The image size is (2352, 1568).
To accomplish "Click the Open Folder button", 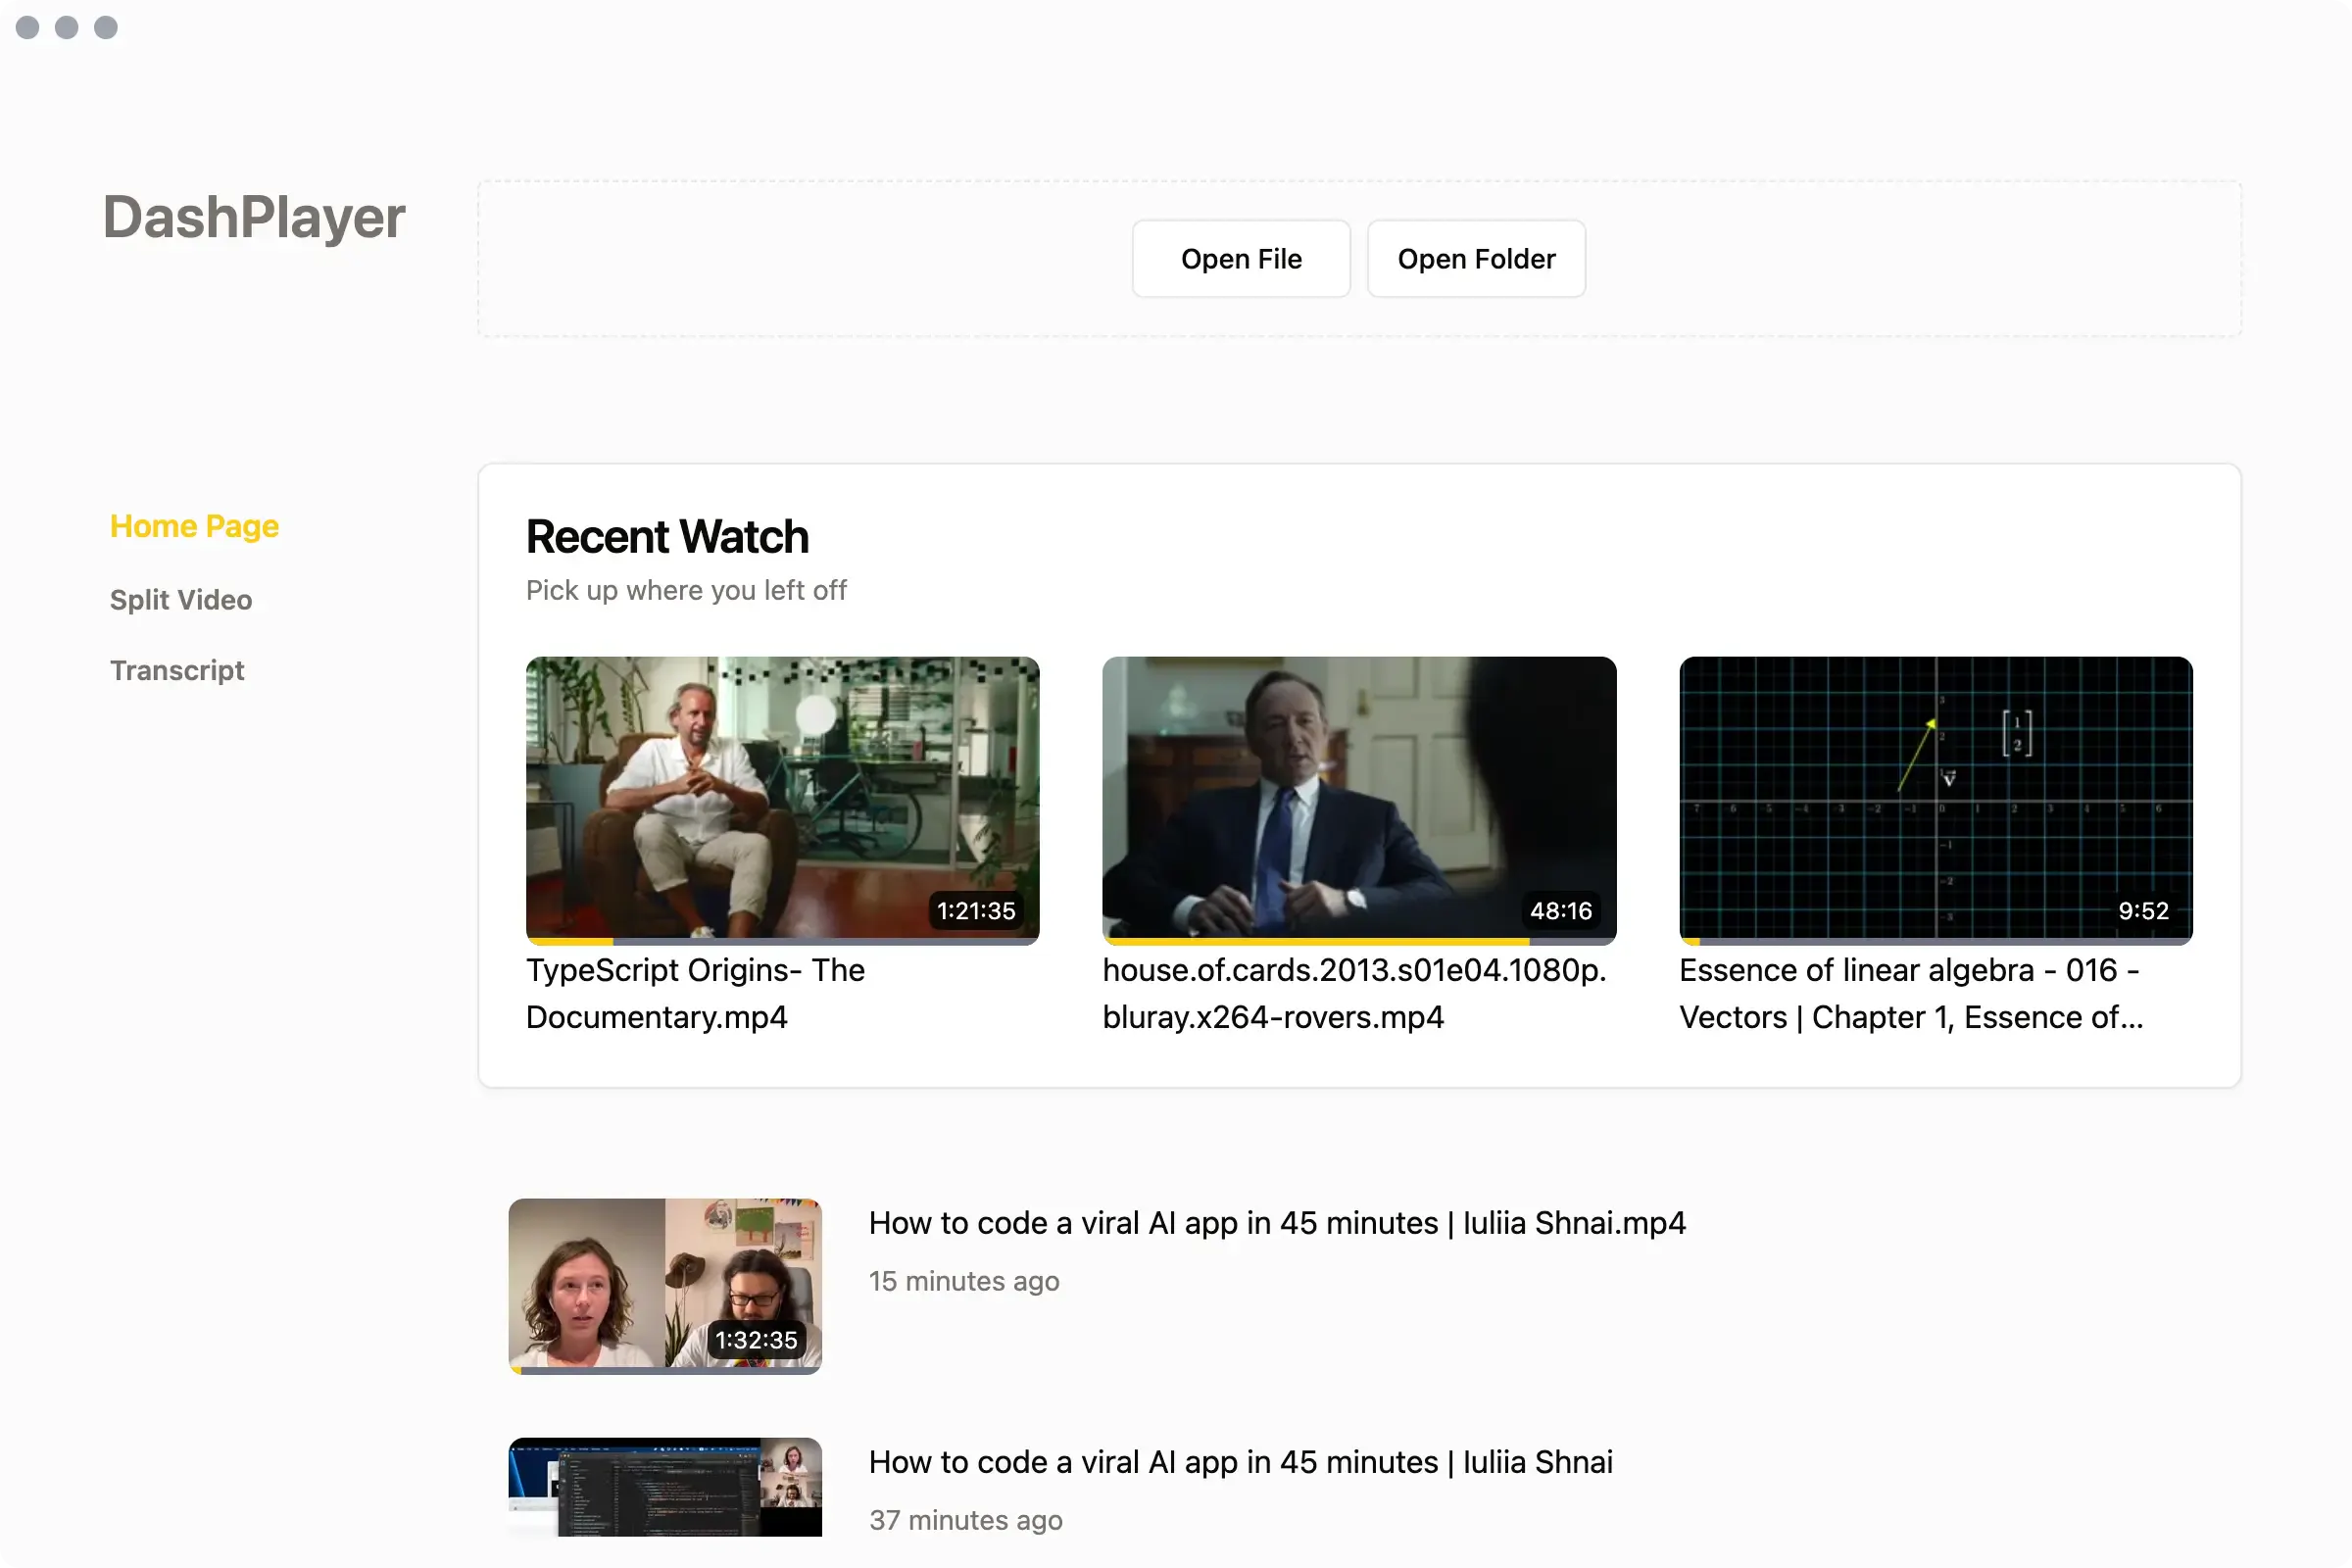I will [x=1476, y=259].
